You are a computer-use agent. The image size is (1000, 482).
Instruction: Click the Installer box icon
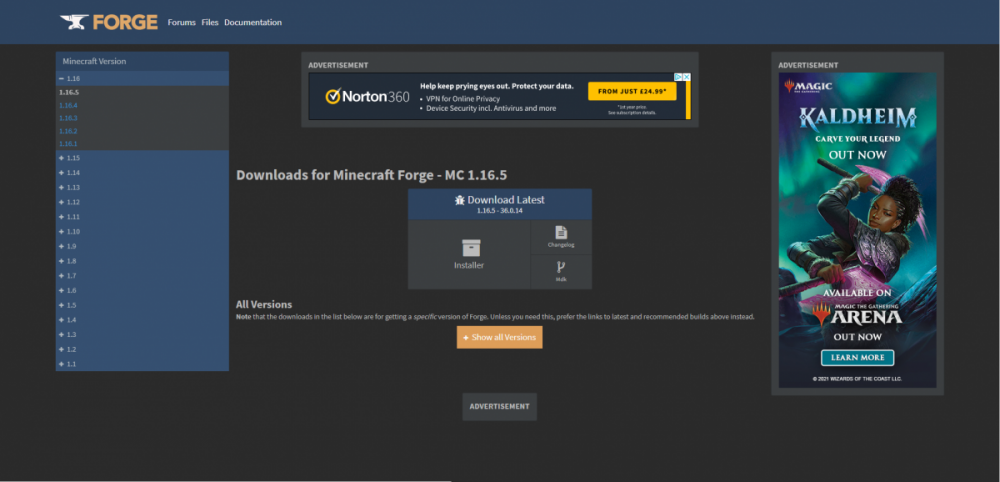pyautogui.click(x=470, y=247)
